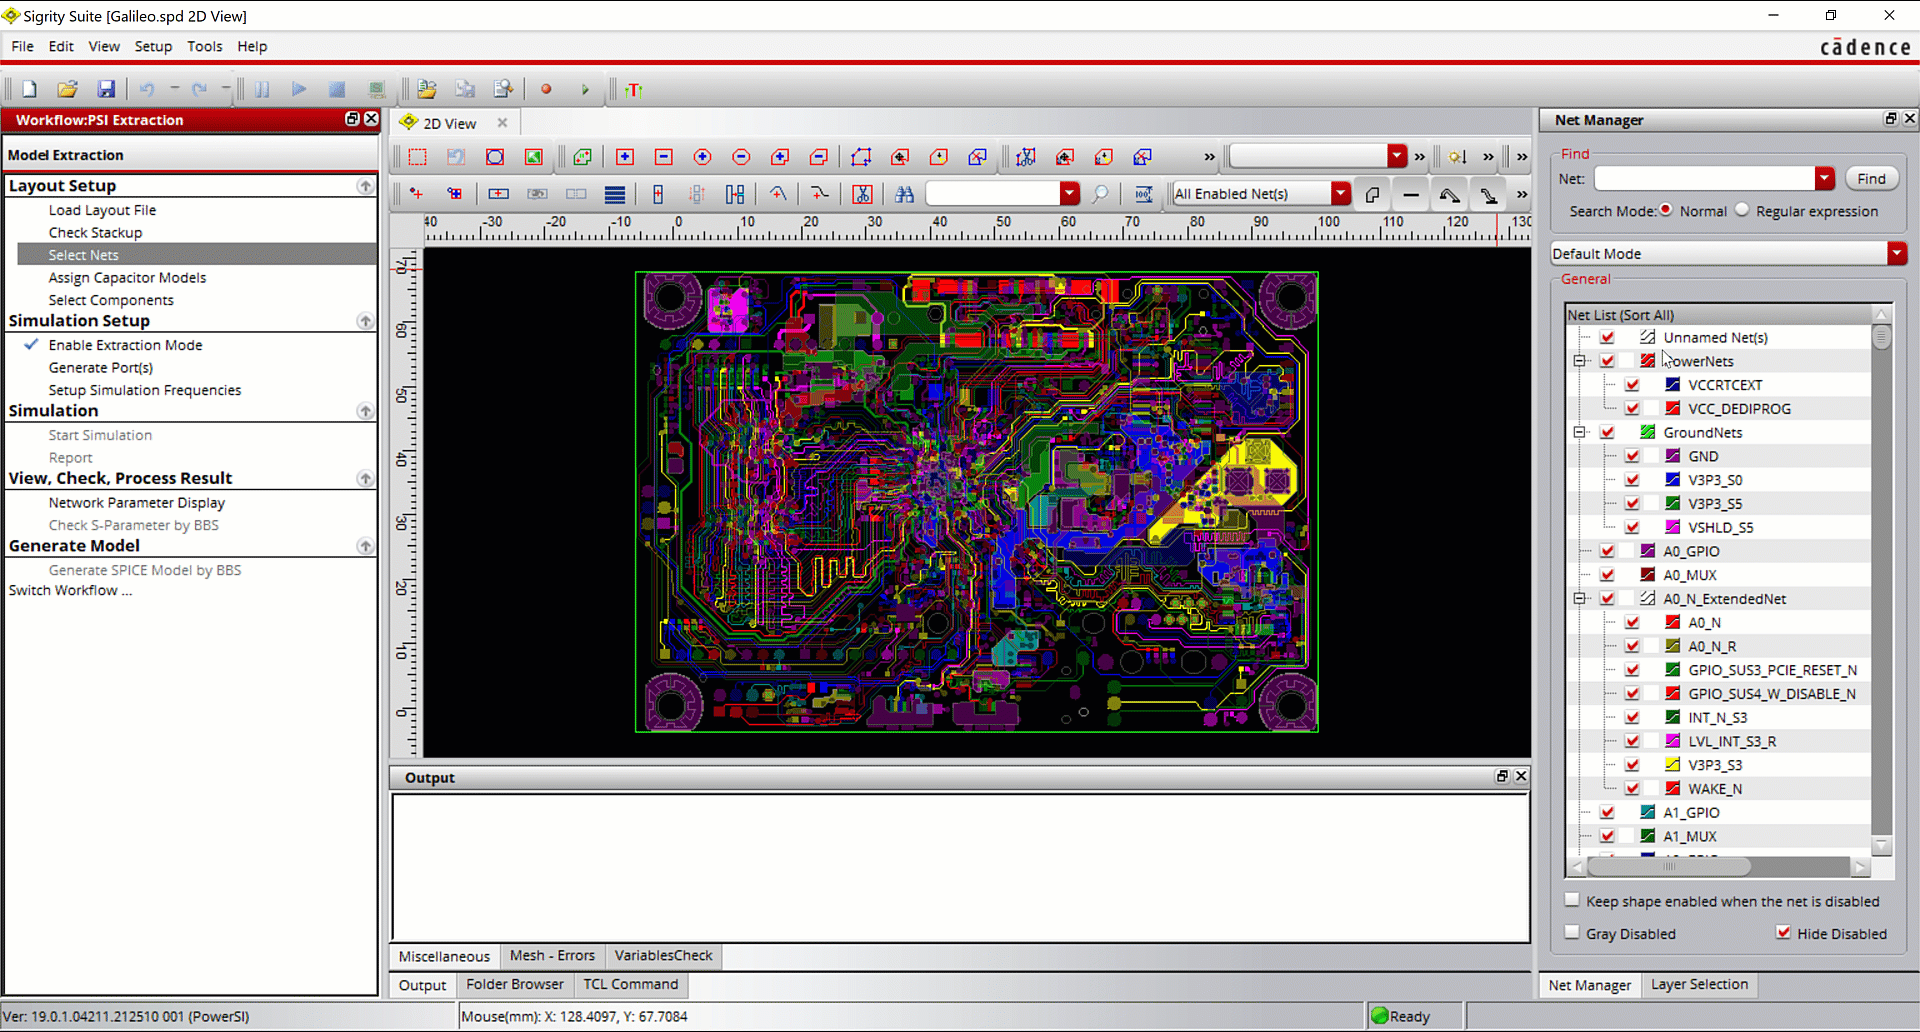This screenshot has width=1920, height=1032.
Task: Click the Save floppy disk icon
Action: point(106,89)
